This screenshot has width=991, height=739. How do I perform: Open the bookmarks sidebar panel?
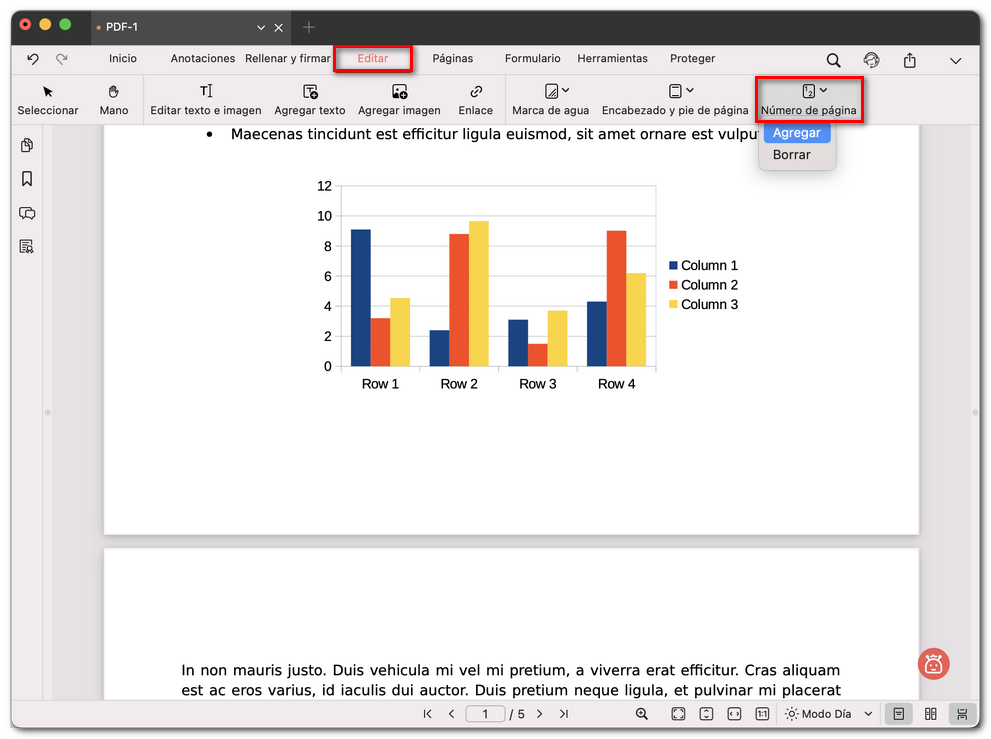pos(27,179)
